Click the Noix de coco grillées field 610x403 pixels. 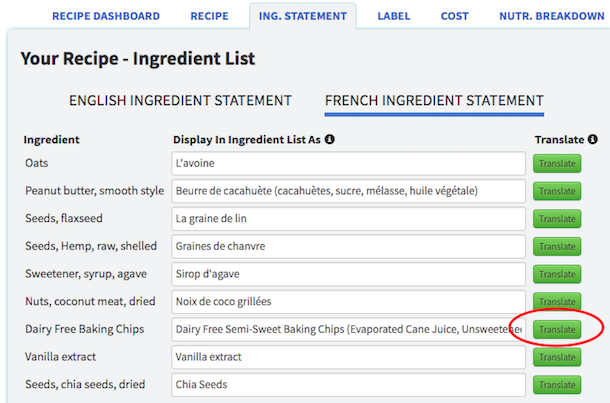click(x=348, y=301)
